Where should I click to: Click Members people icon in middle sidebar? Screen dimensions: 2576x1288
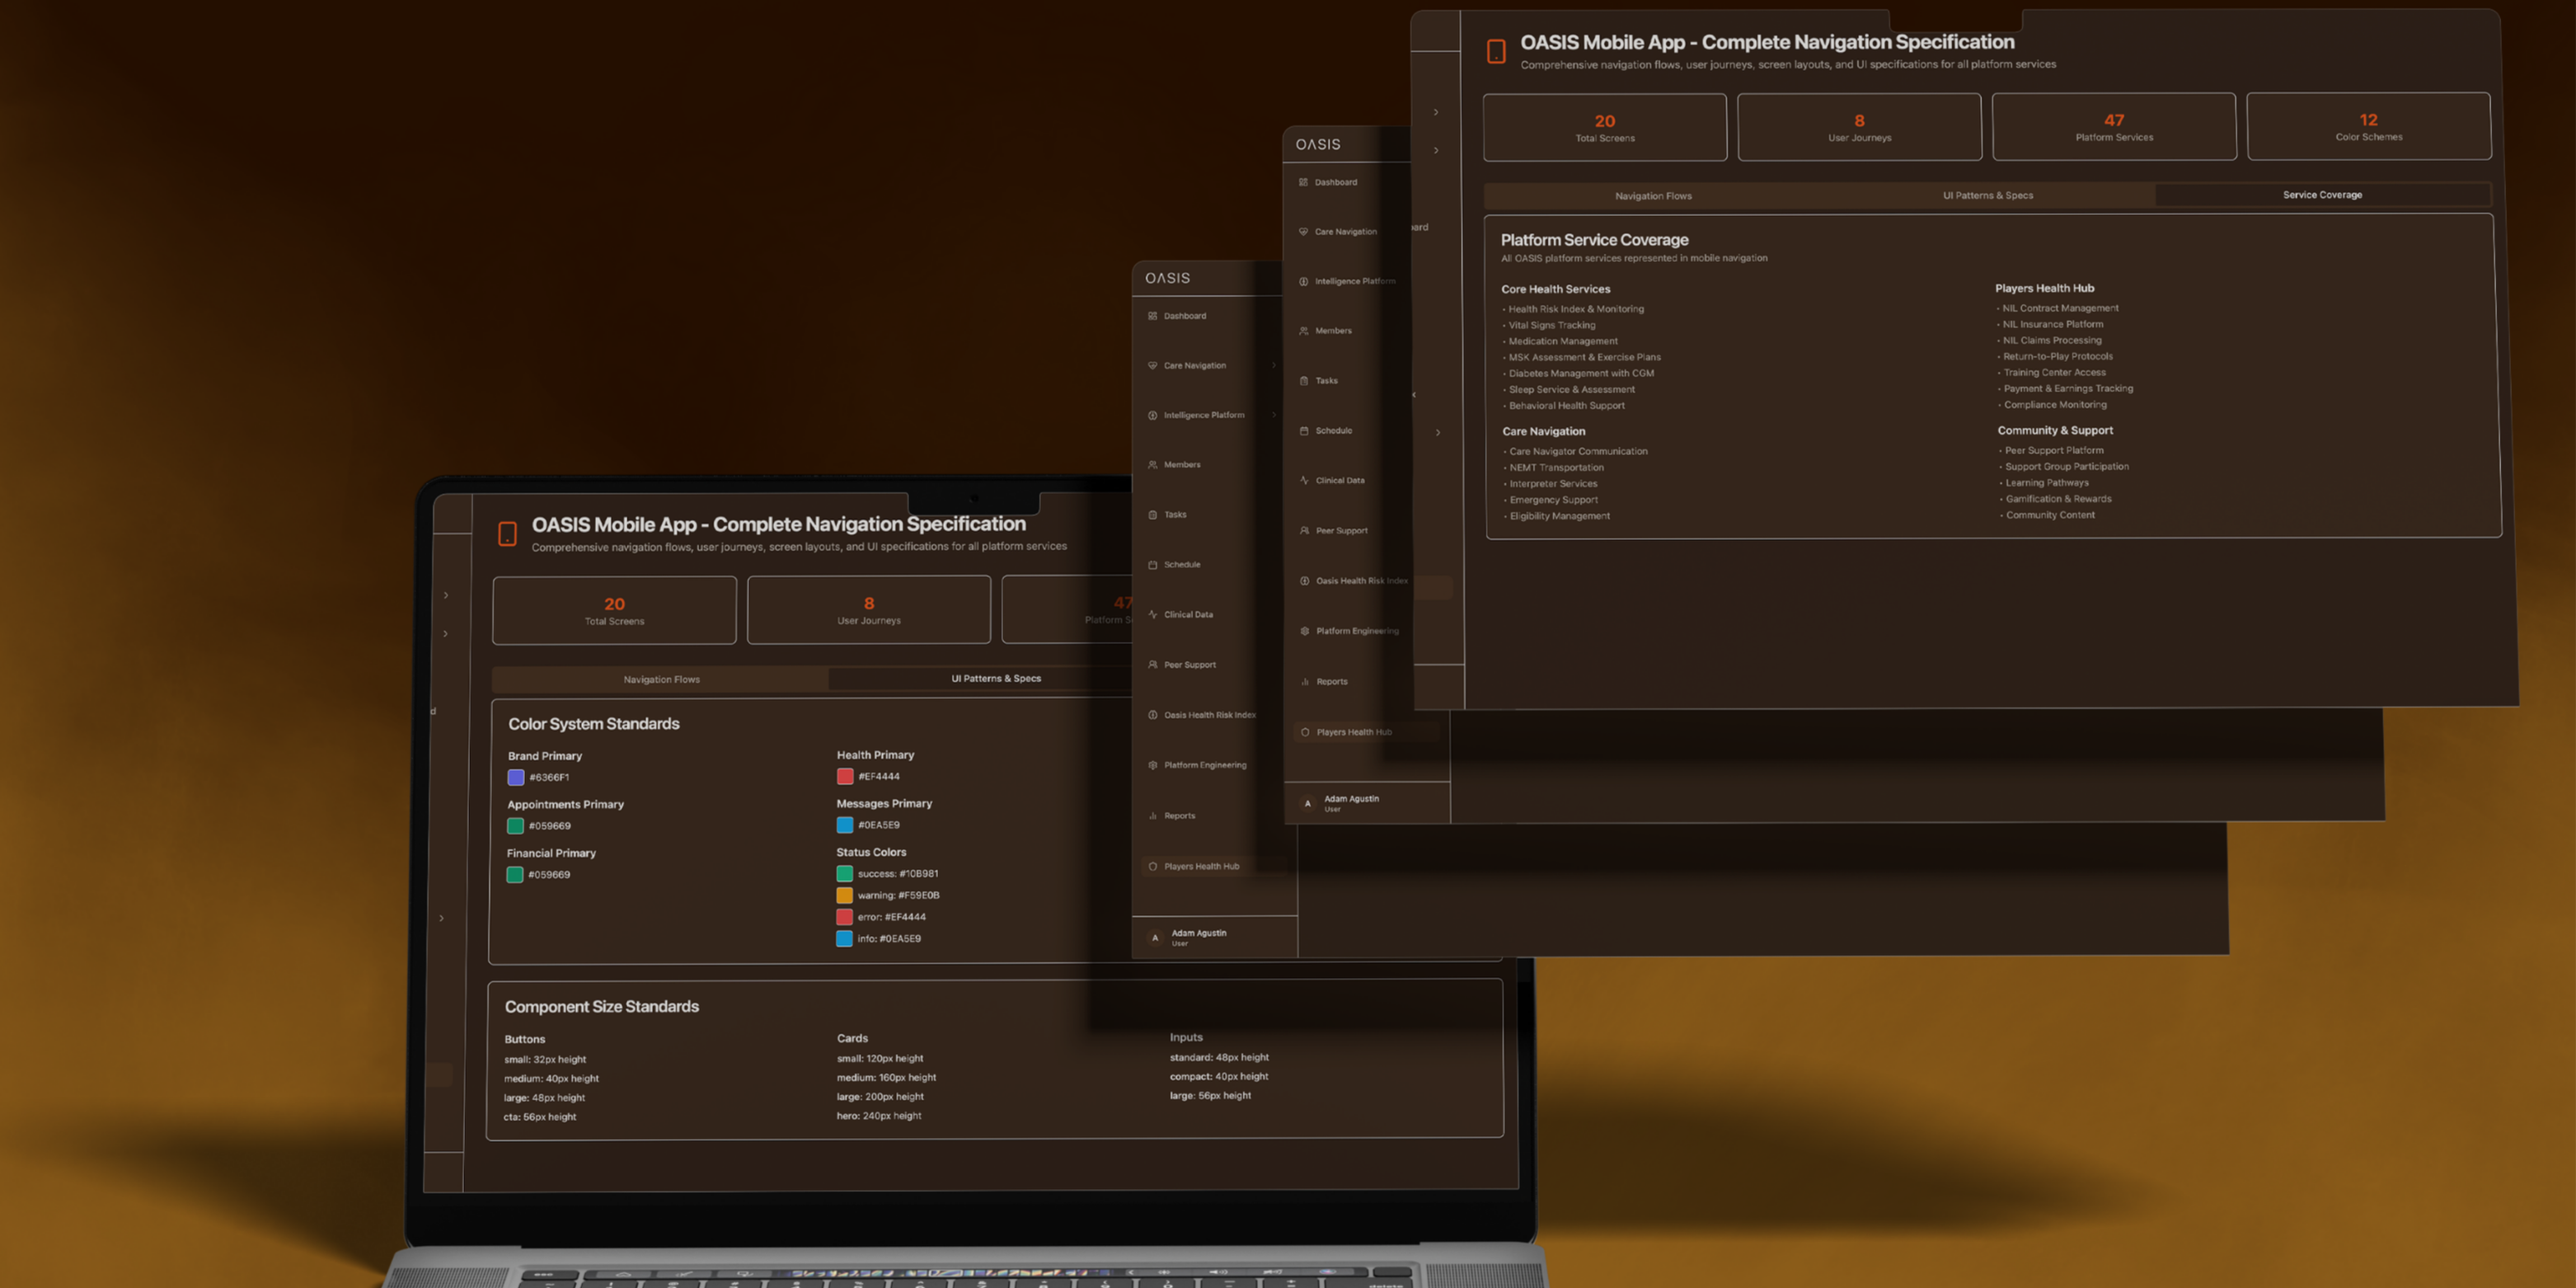tap(1303, 331)
